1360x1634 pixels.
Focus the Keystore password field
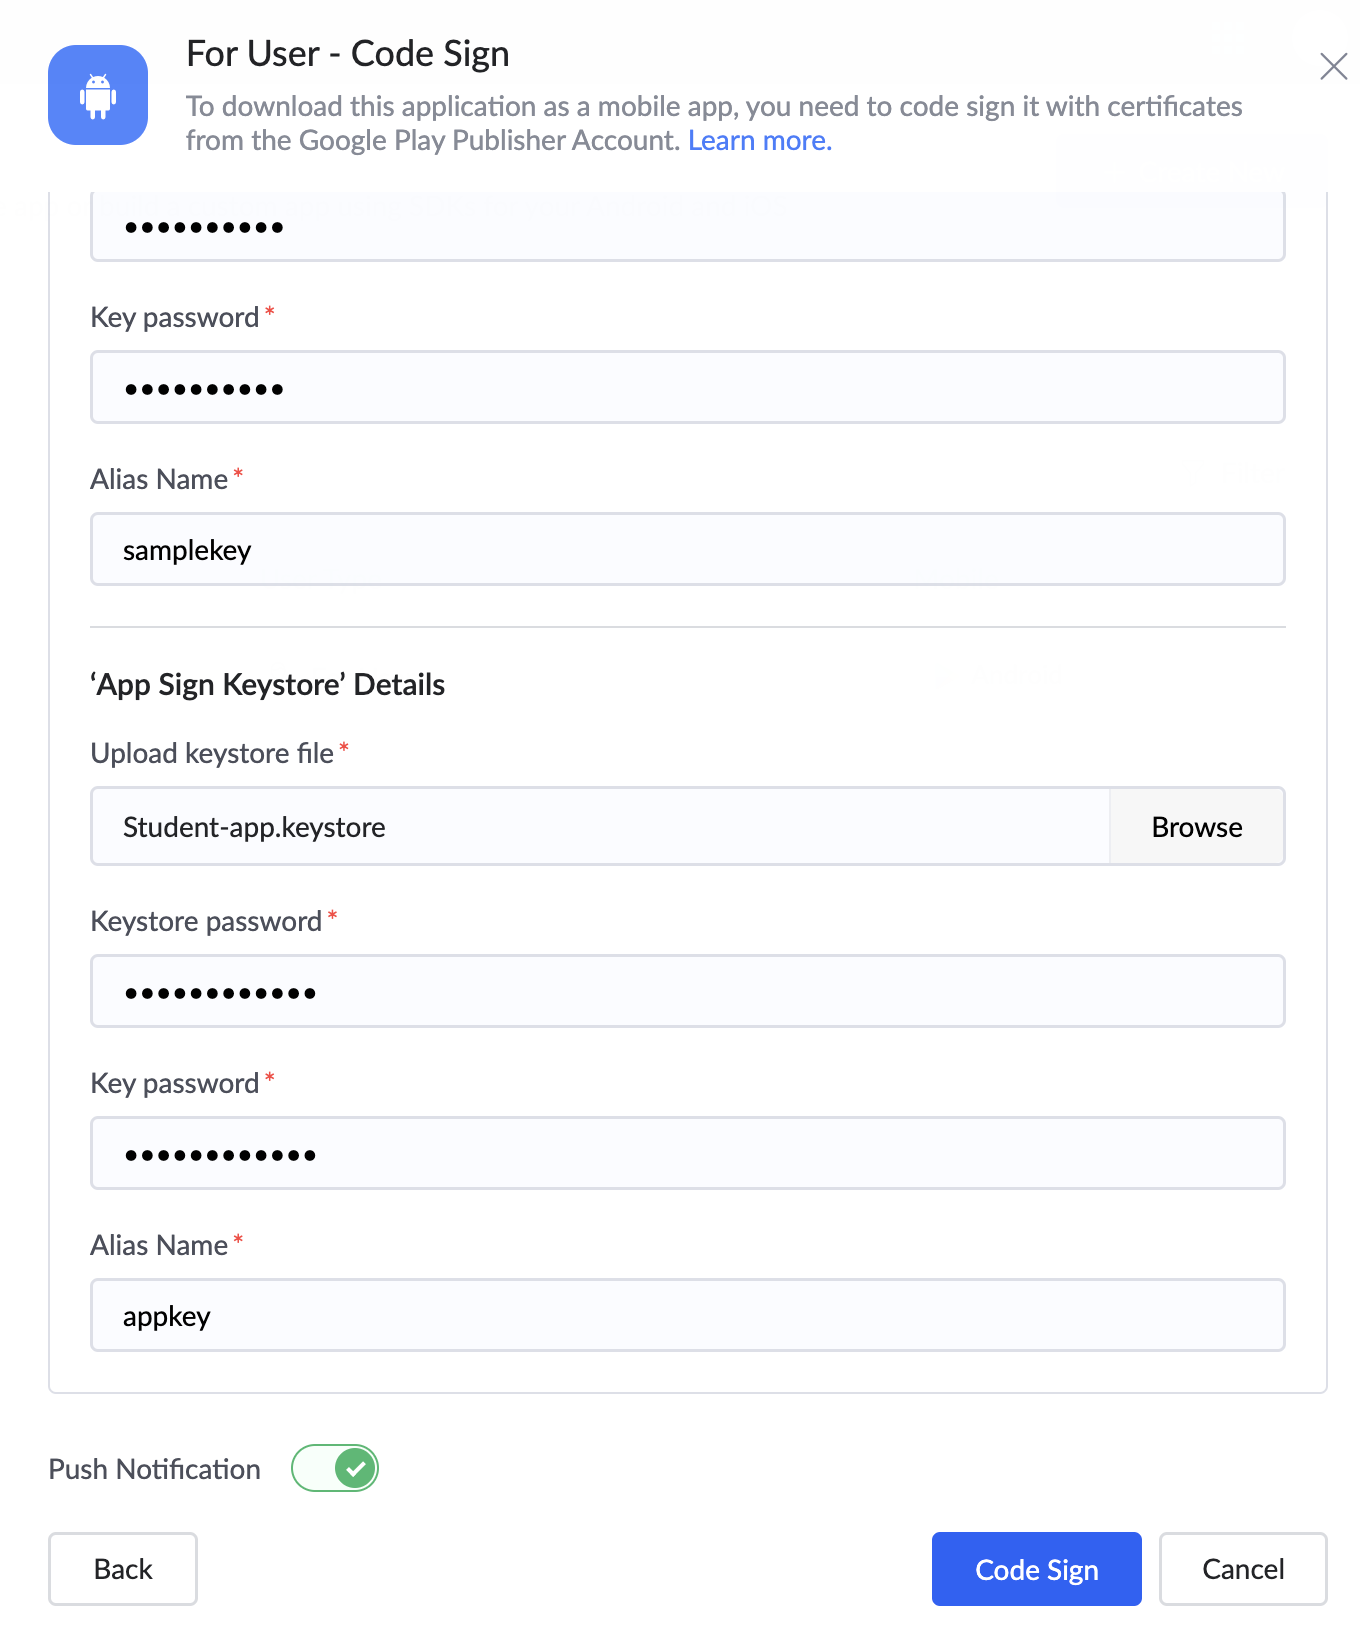tap(687, 992)
